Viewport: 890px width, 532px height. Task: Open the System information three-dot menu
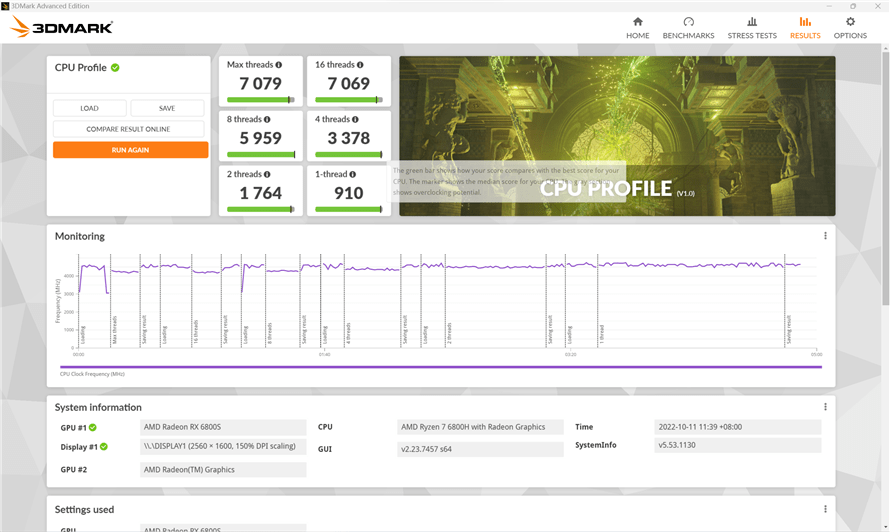click(825, 407)
